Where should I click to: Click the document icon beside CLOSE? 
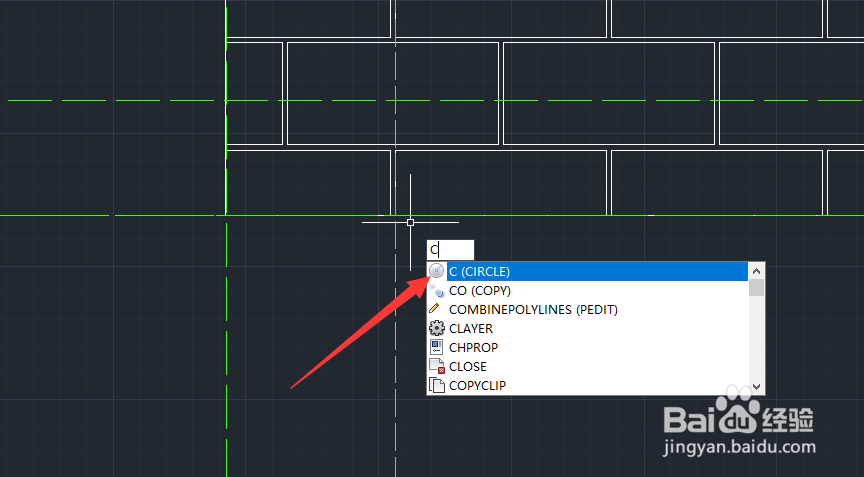click(x=437, y=366)
